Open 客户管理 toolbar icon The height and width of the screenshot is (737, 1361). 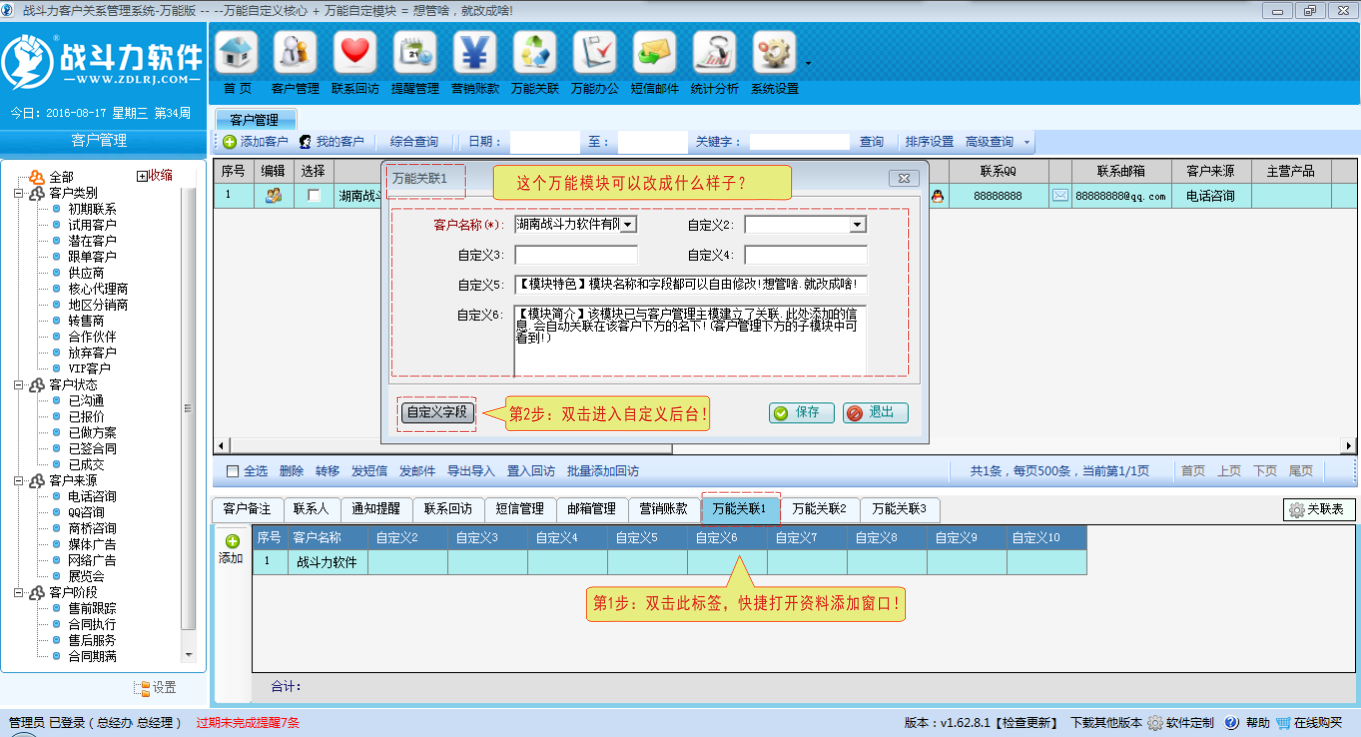[295, 53]
